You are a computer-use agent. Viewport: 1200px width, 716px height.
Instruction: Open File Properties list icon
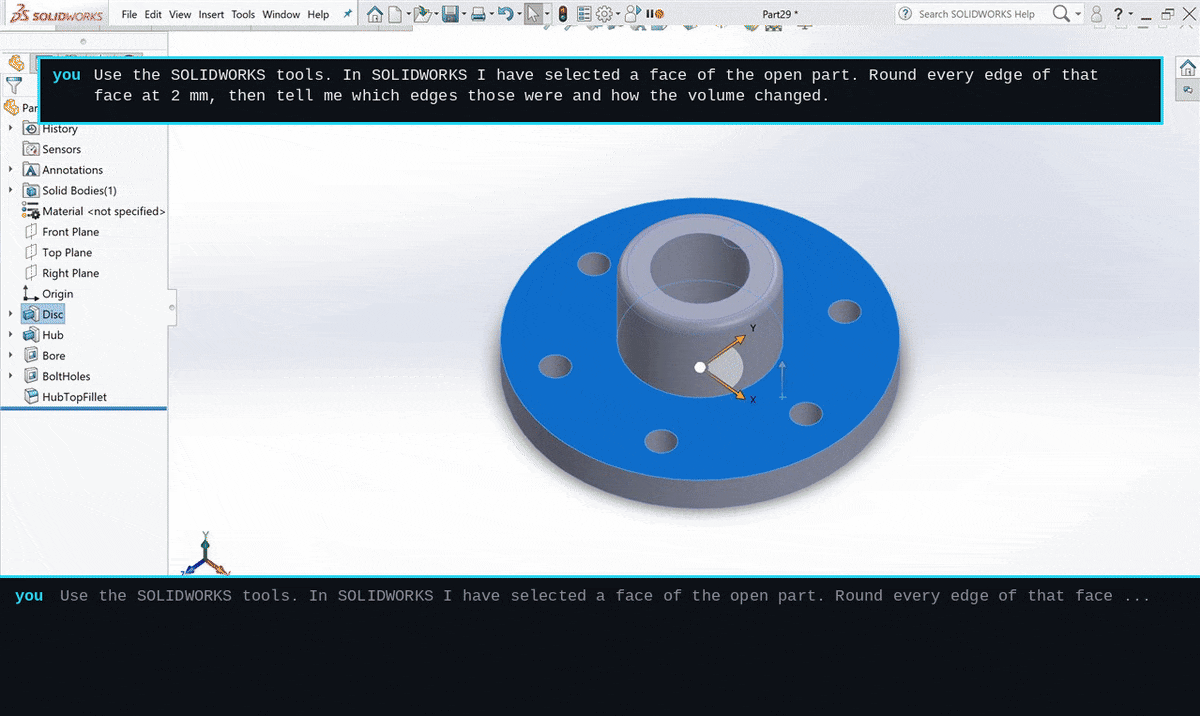[x=584, y=14]
